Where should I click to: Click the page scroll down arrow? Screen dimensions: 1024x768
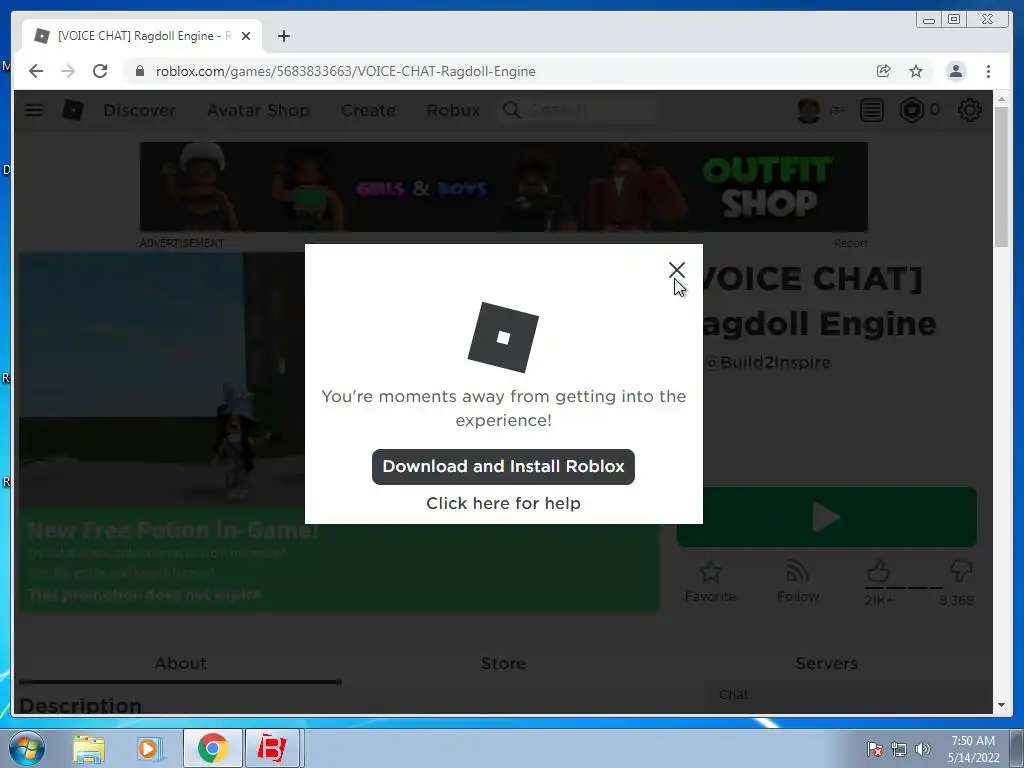[x=1001, y=705]
